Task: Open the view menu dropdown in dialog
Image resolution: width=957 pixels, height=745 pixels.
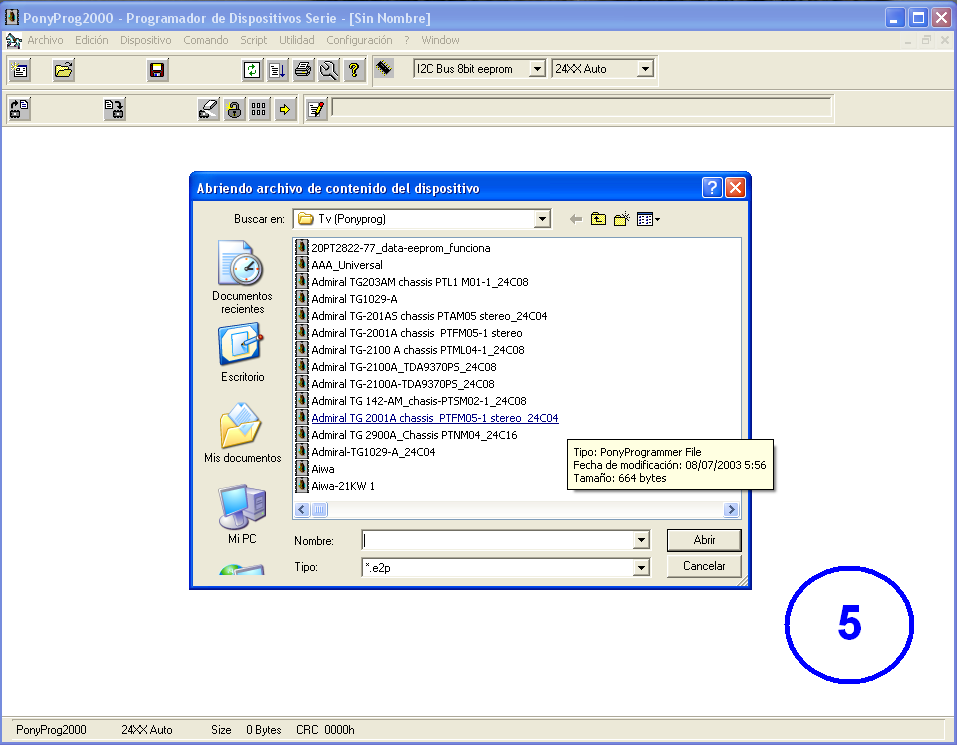Action: pyautogui.click(x=649, y=219)
